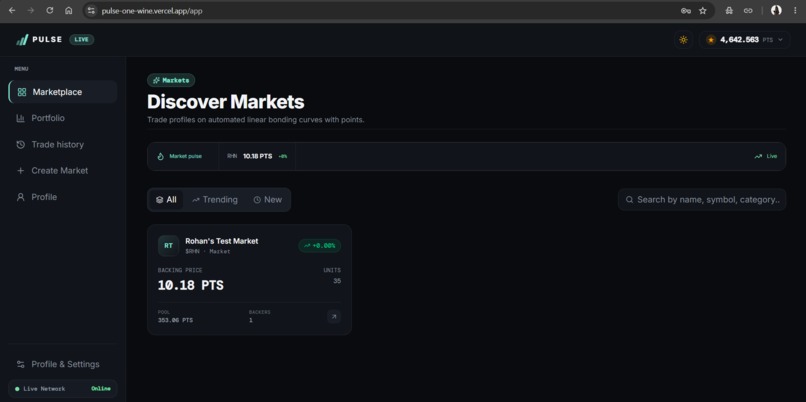This screenshot has height=402, width=806.
Task: Click the +0.00% change badge
Action: coord(320,246)
